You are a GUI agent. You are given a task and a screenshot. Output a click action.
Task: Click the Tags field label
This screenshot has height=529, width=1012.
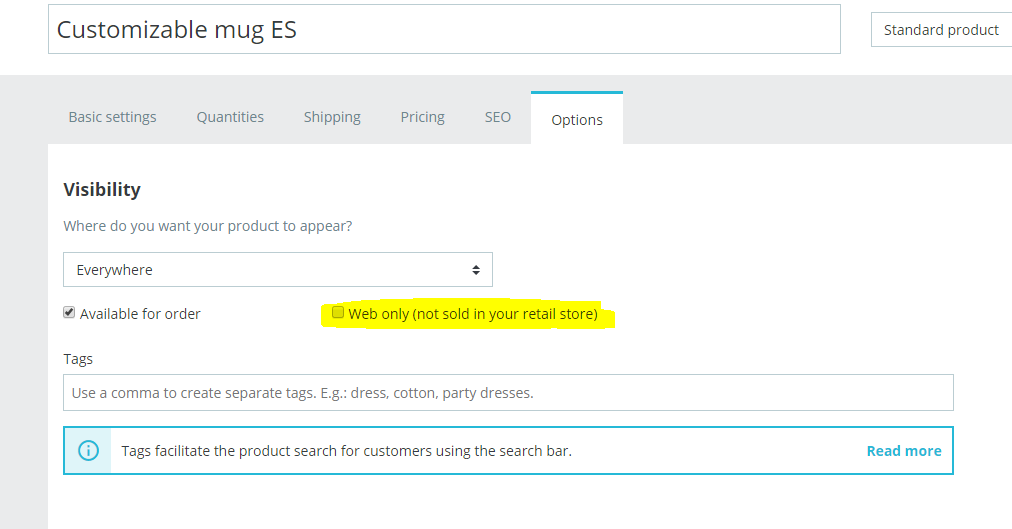pyautogui.click(x=78, y=358)
